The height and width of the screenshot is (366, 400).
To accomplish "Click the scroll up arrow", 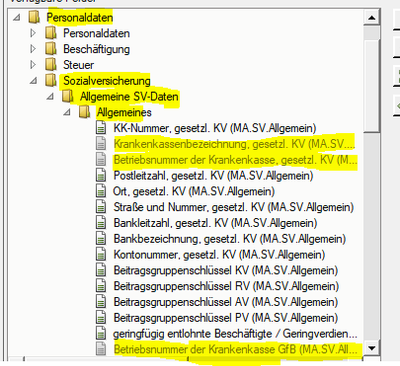I will click(x=372, y=18).
